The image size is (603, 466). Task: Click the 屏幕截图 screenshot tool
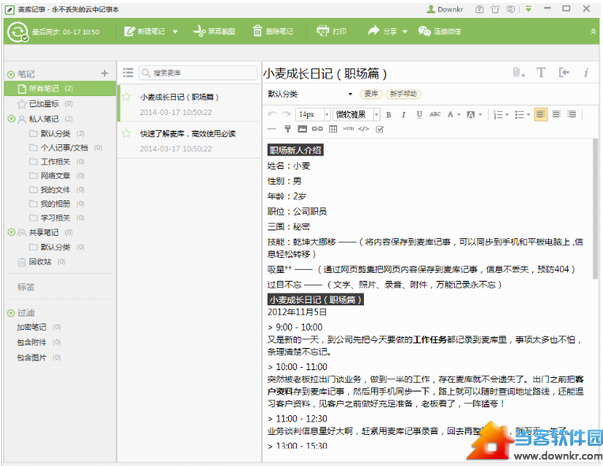coord(217,31)
